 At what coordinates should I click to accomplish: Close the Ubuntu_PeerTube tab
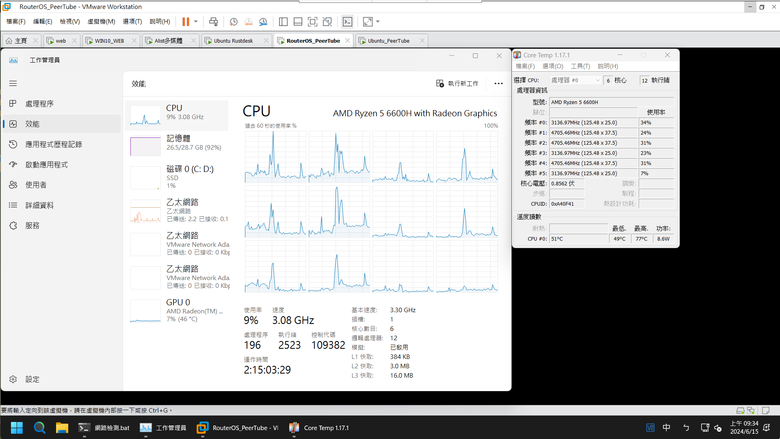click(x=422, y=41)
